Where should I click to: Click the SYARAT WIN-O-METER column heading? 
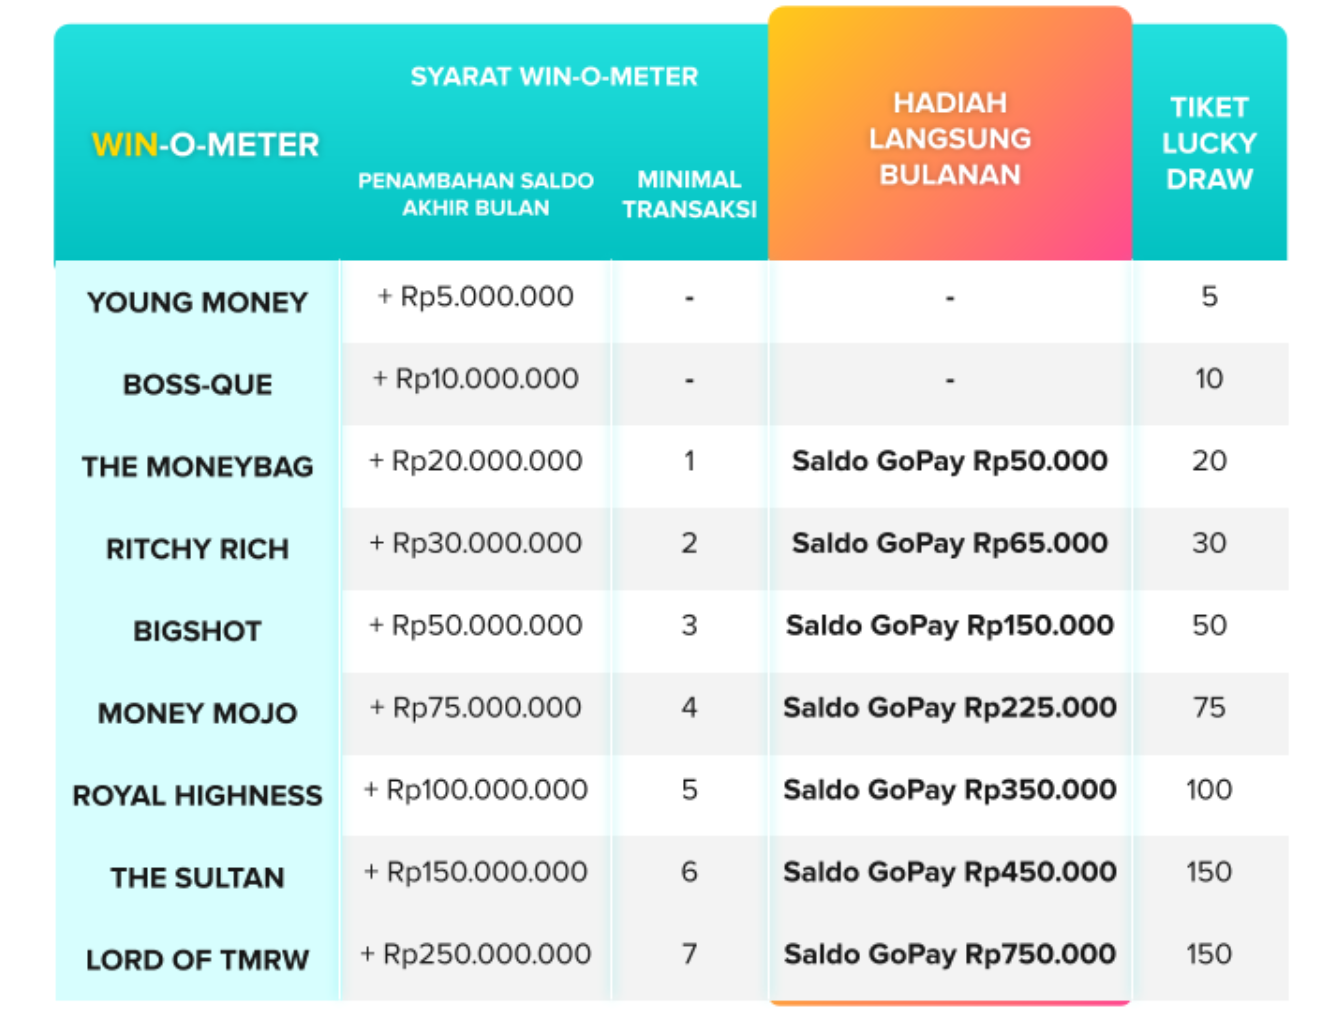click(x=554, y=77)
